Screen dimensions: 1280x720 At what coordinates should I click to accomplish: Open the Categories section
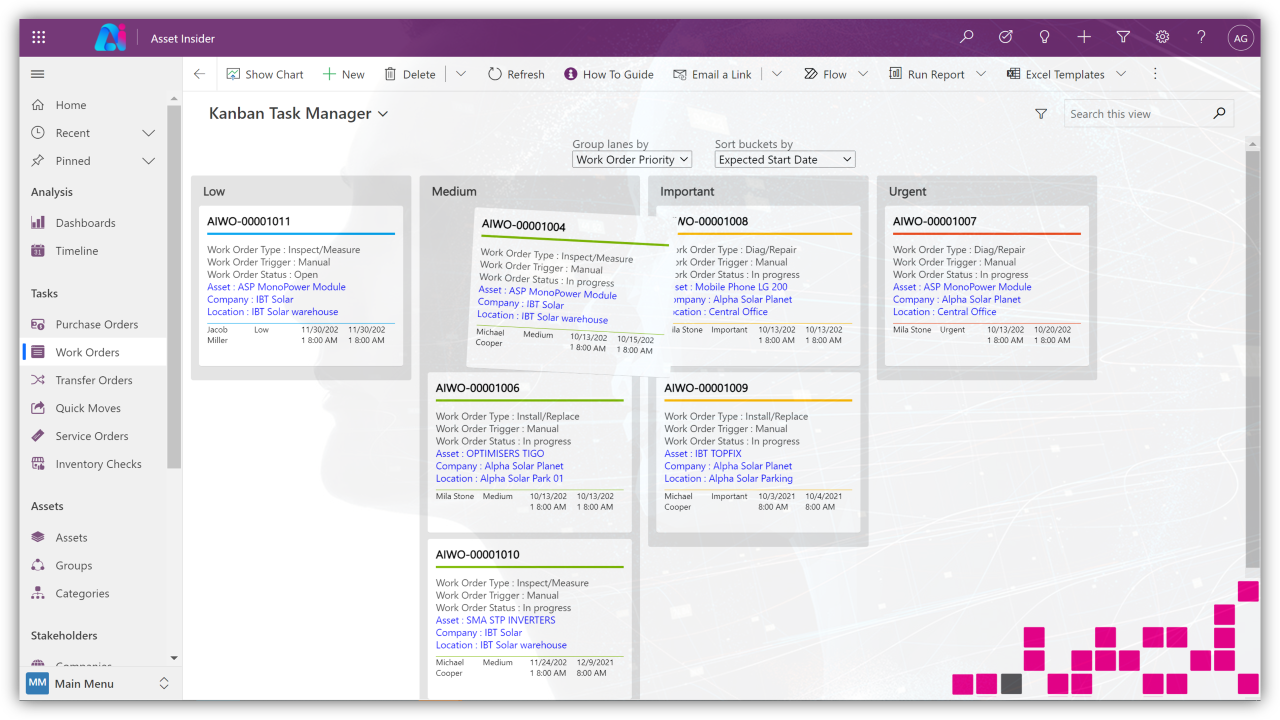click(x=82, y=593)
